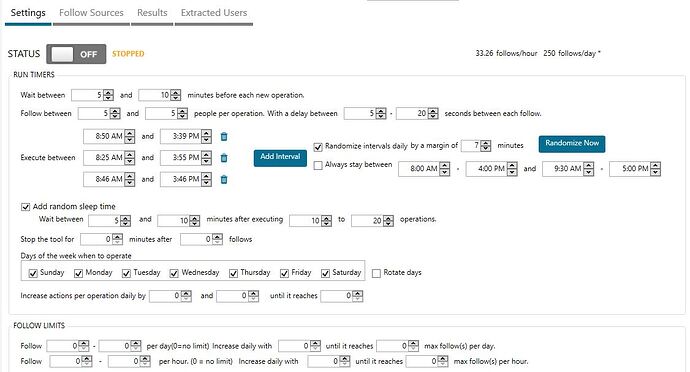Adjust sleep wait maximum spinner showing 10 minutes
This screenshot has width=690, height=372.
(x=179, y=220)
